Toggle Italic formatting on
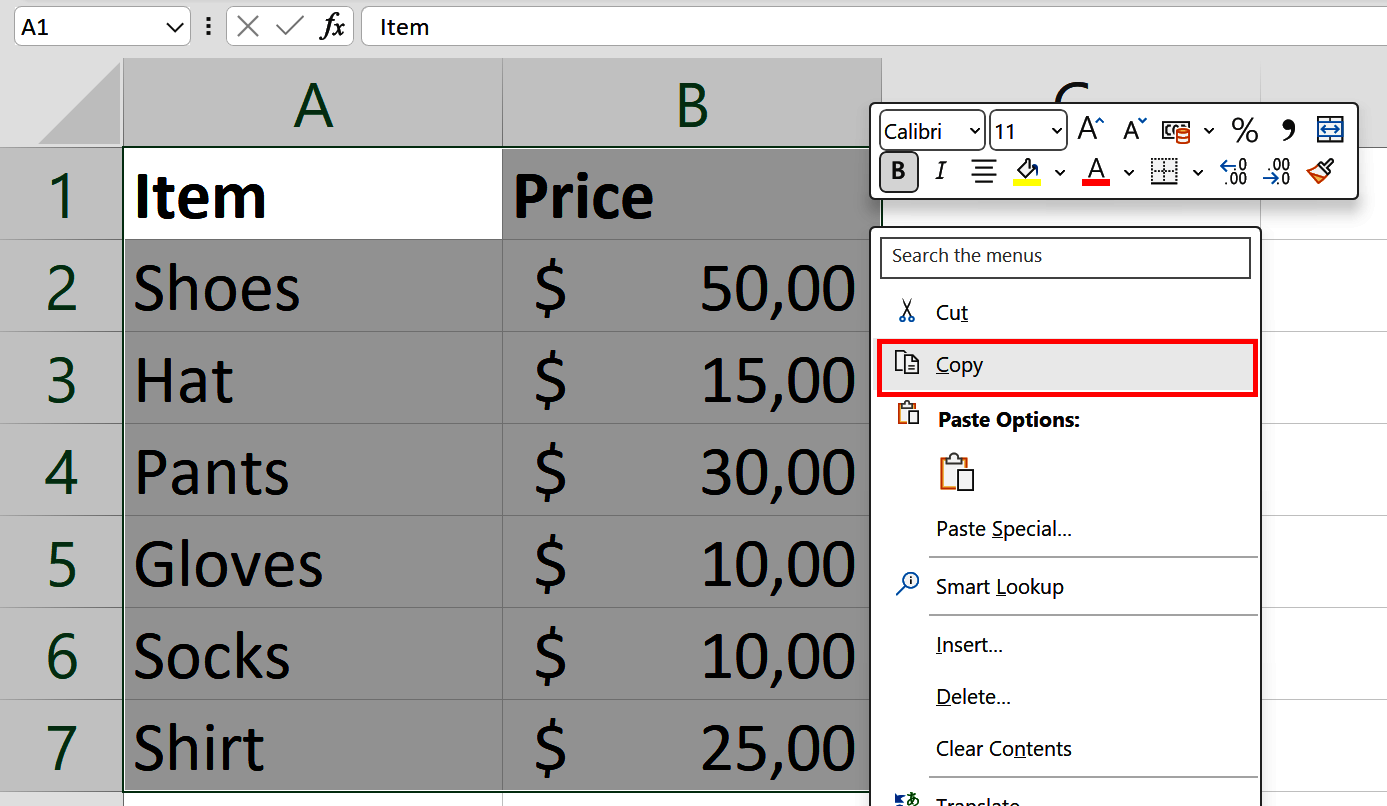1387x806 pixels. point(939,171)
